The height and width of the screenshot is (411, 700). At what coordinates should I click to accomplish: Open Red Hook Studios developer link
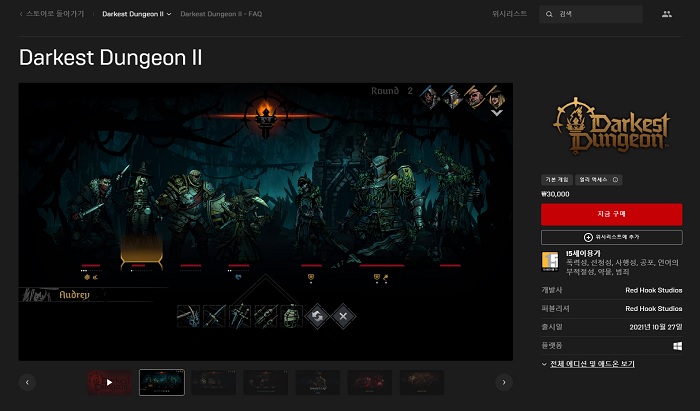tap(653, 290)
